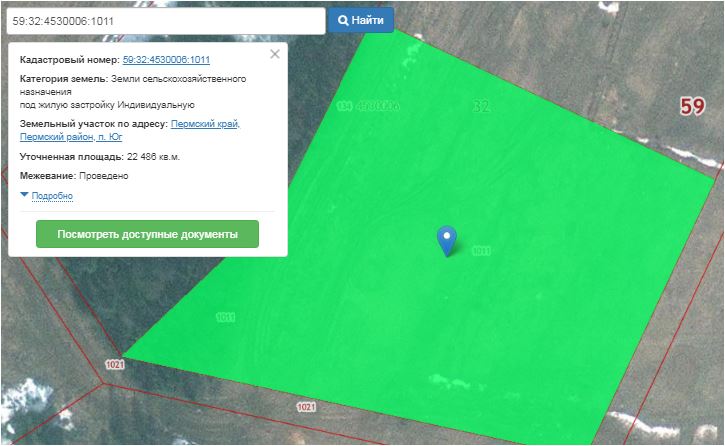The image size is (725, 446).
Task: Click the blue triangle beside Подробно
Action: pyautogui.click(x=24, y=196)
